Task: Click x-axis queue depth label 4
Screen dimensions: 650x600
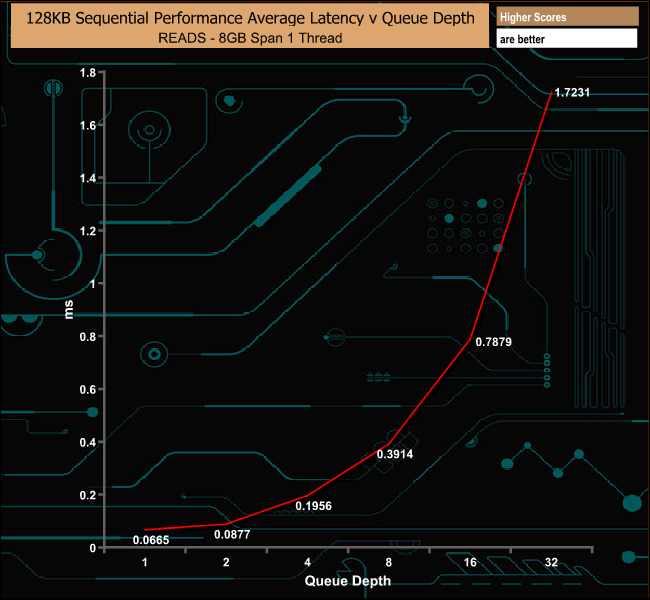Action: [307, 562]
